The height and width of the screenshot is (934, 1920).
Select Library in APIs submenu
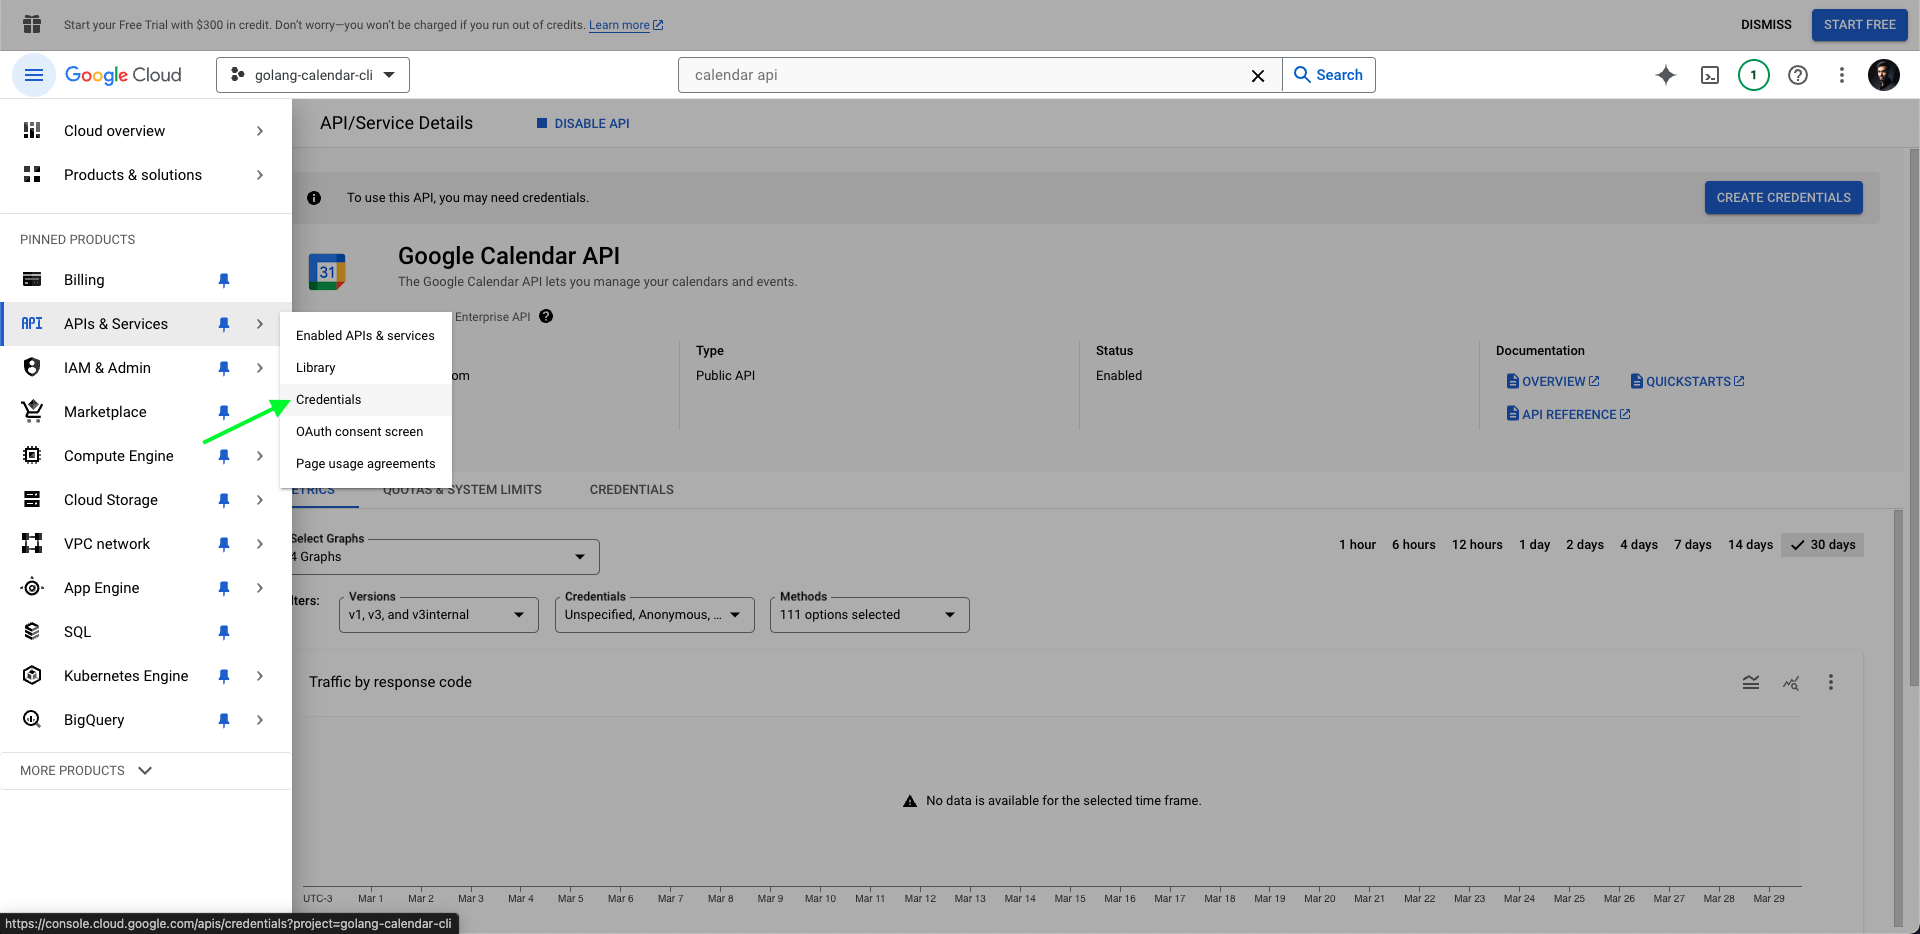tap(366, 368)
